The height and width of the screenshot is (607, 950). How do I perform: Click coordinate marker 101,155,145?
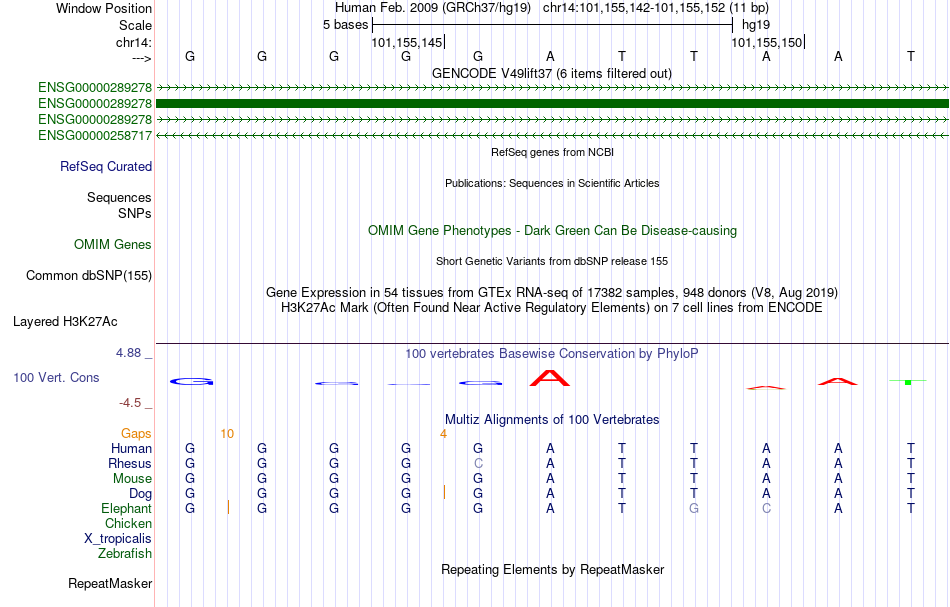(407, 42)
